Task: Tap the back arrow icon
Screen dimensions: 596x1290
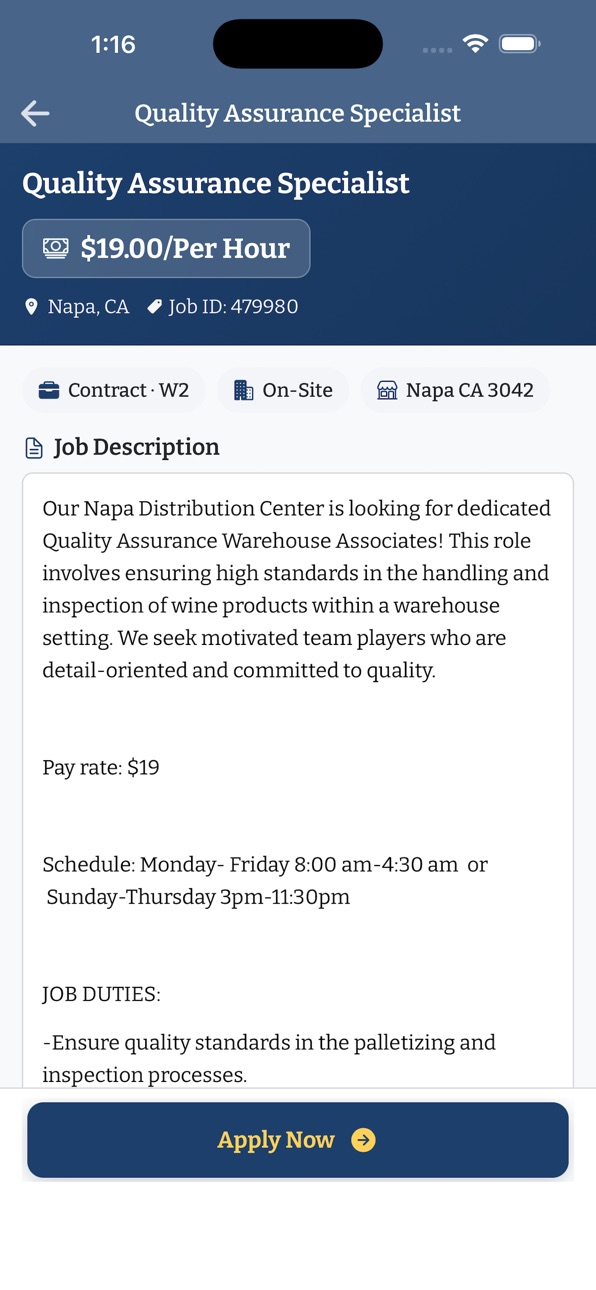Action: [35, 113]
